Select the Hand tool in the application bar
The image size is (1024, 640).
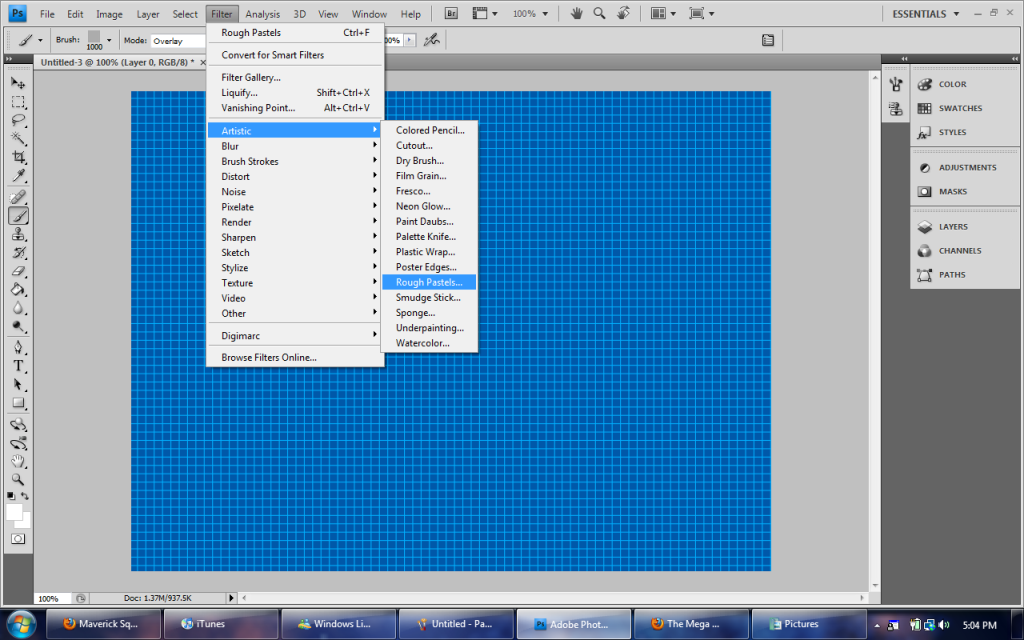pos(577,14)
